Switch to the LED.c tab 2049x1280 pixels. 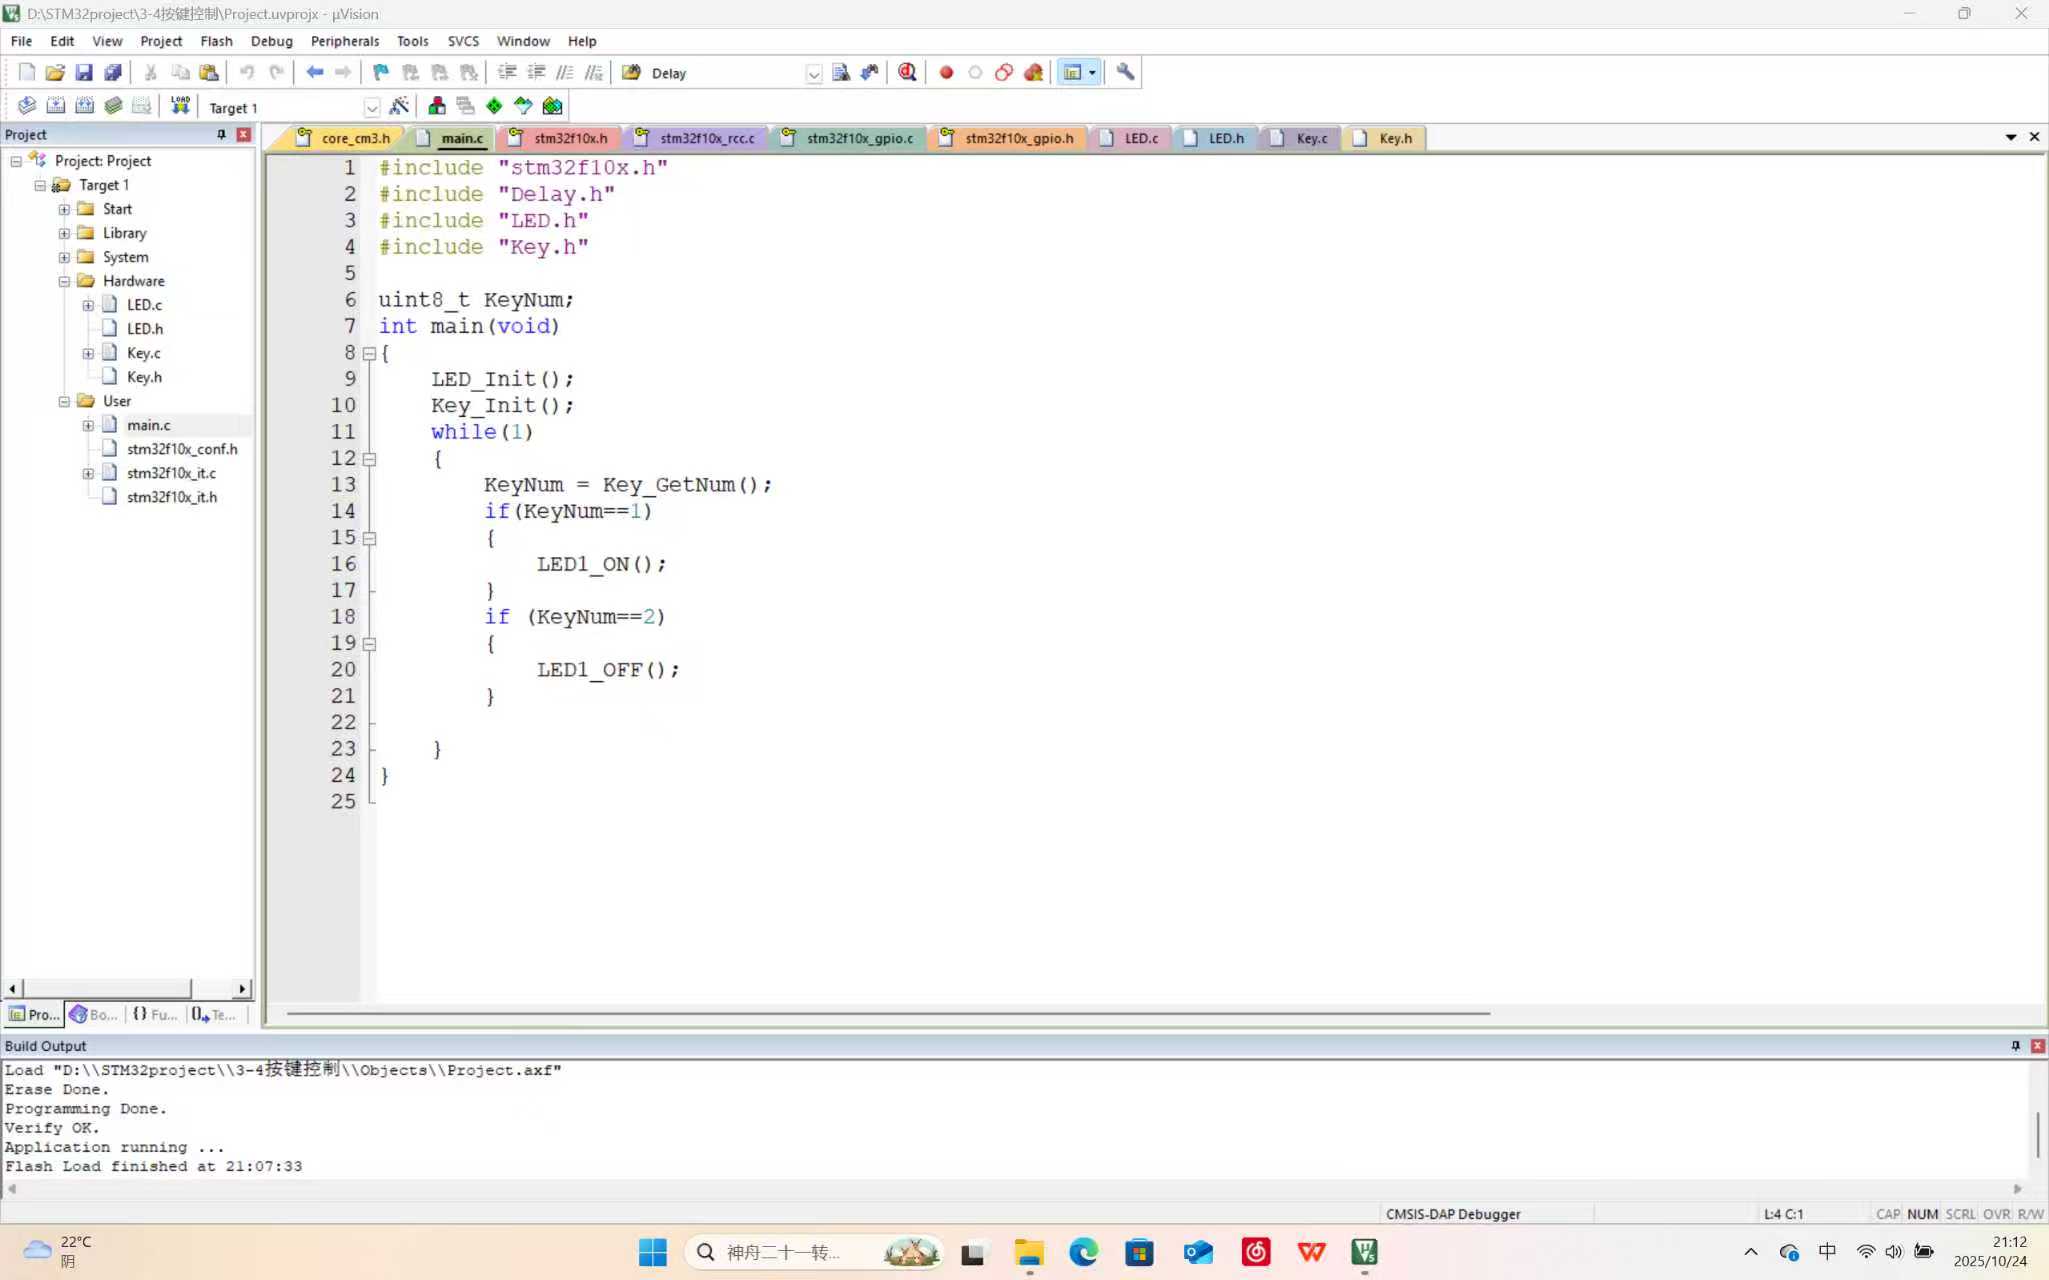coord(1140,138)
